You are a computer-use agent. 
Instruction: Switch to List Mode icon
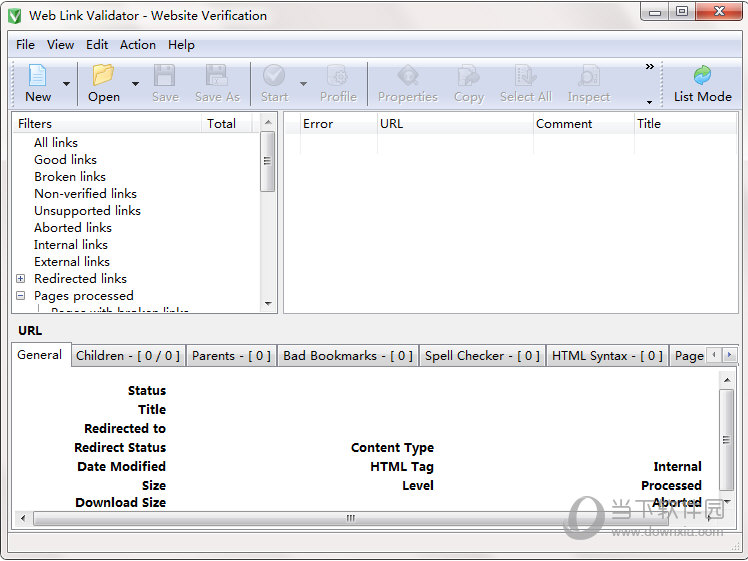tap(702, 75)
